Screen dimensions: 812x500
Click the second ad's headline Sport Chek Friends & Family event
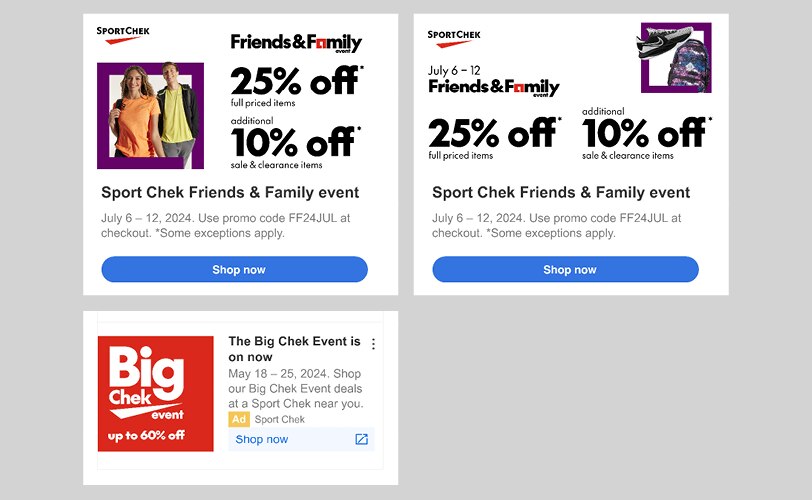click(561, 192)
